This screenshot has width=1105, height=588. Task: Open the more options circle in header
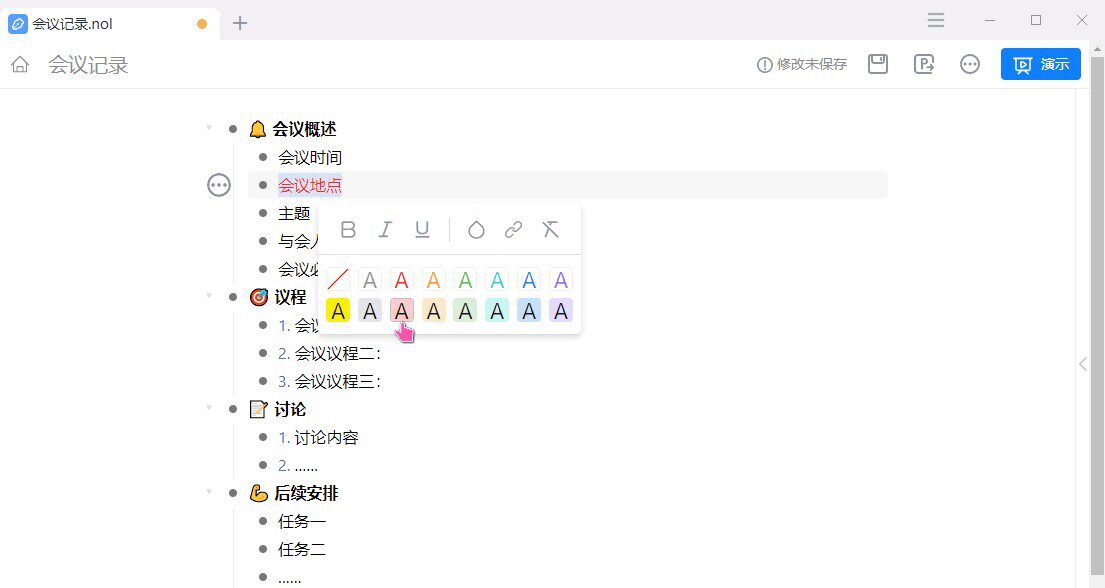point(970,64)
